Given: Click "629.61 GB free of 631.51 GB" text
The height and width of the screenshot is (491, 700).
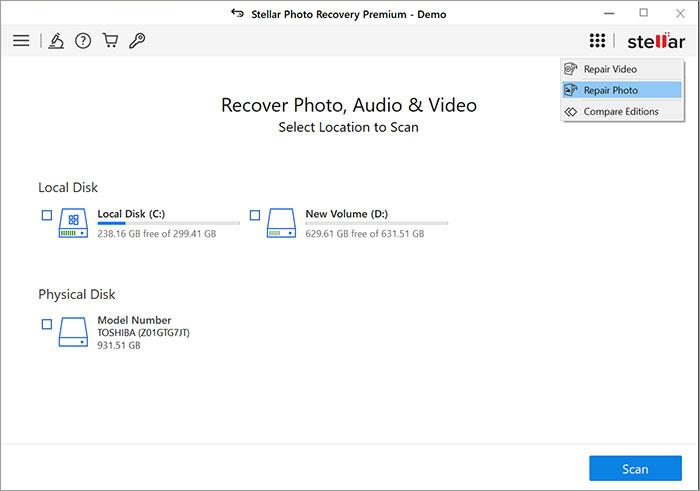Looking at the screenshot, I should pos(365,233).
